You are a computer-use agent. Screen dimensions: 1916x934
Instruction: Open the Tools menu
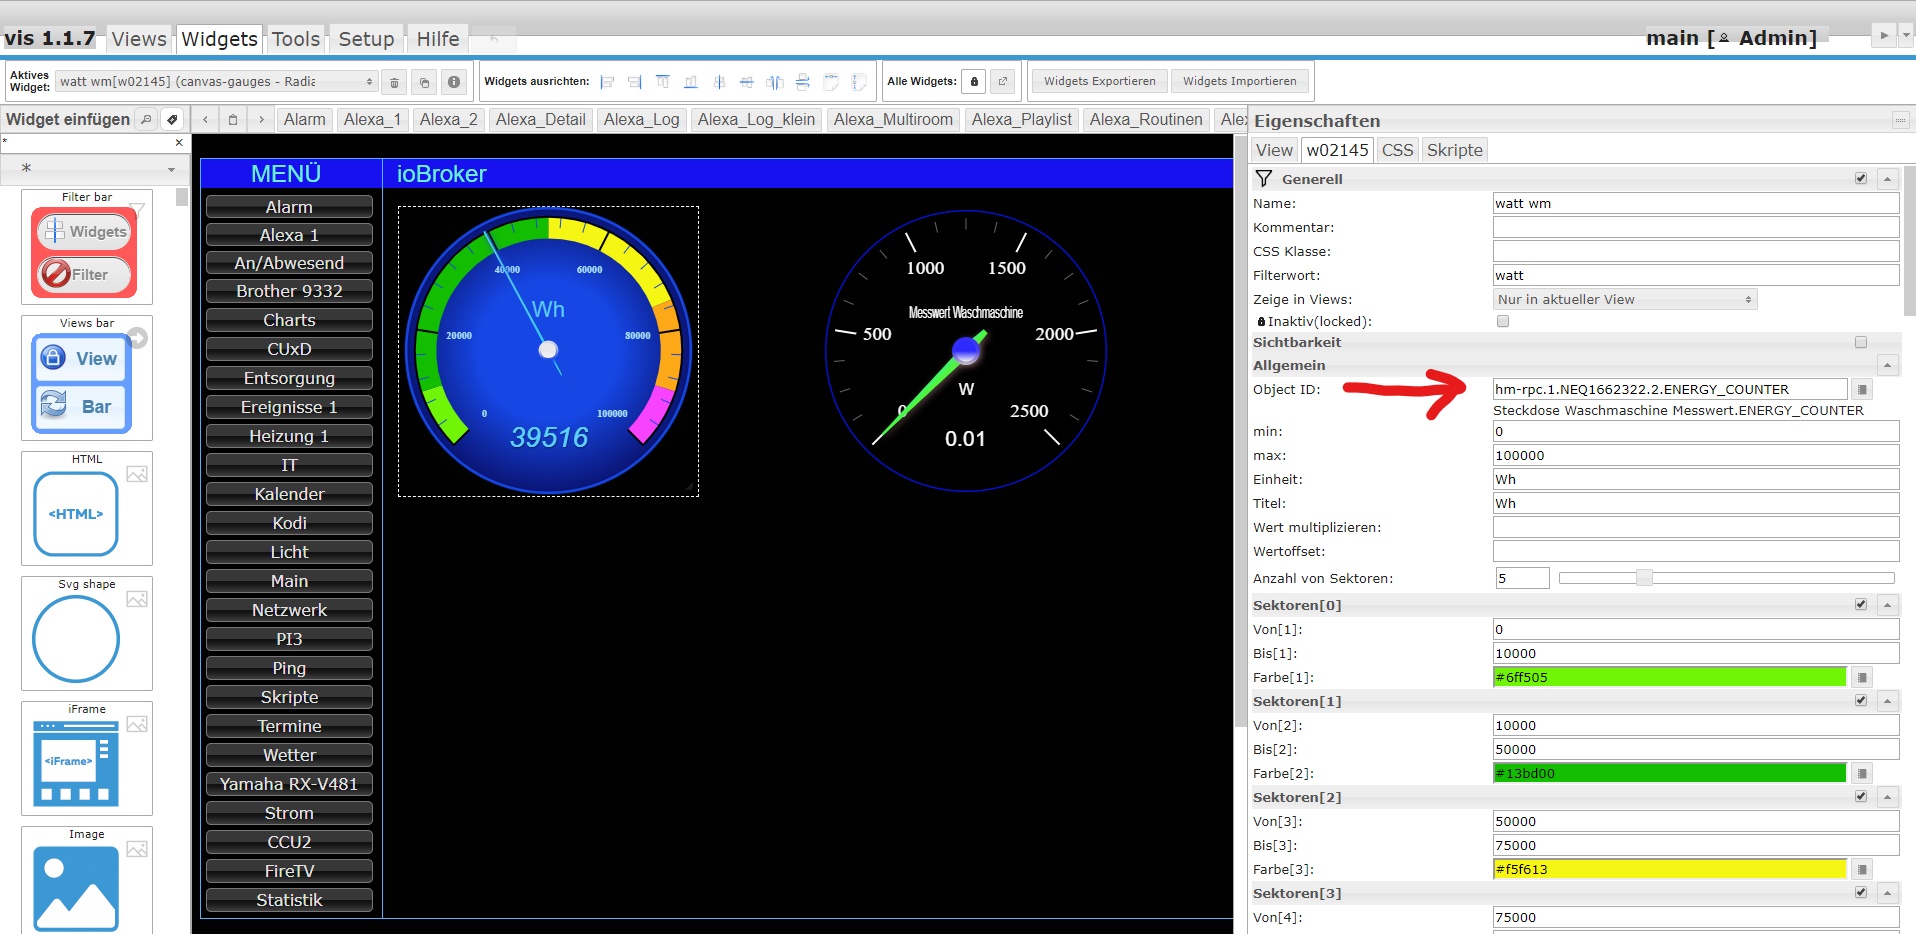[x=296, y=39]
